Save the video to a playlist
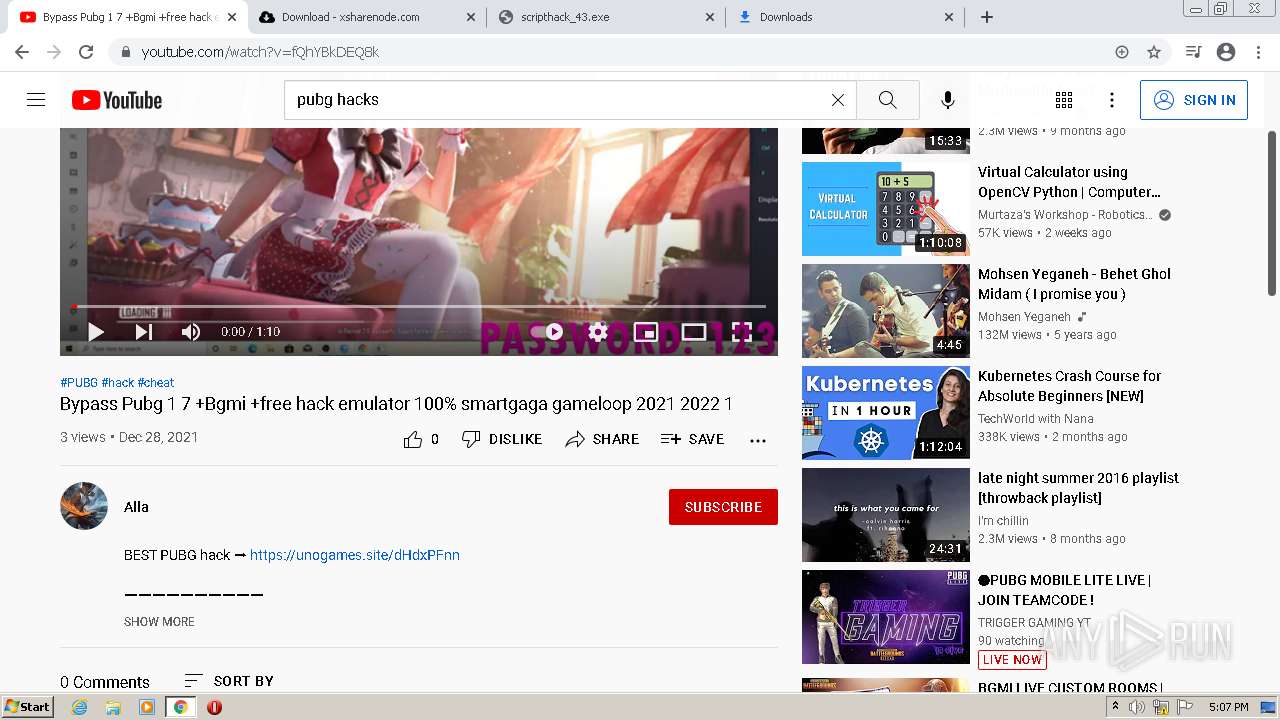Screen dimensions: 1280x720 click(x=692, y=439)
